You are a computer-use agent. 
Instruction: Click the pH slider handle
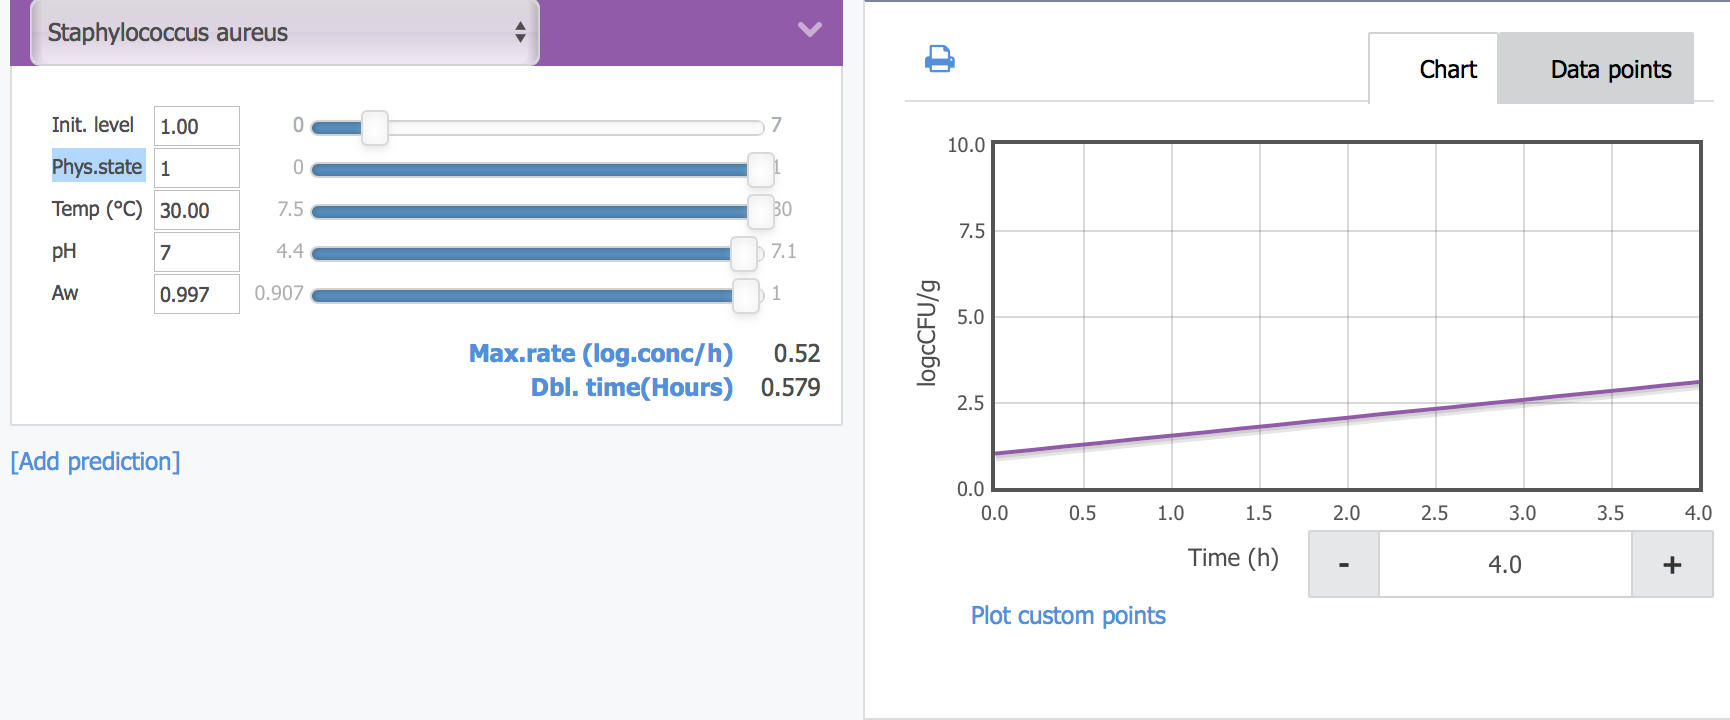(x=744, y=253)
